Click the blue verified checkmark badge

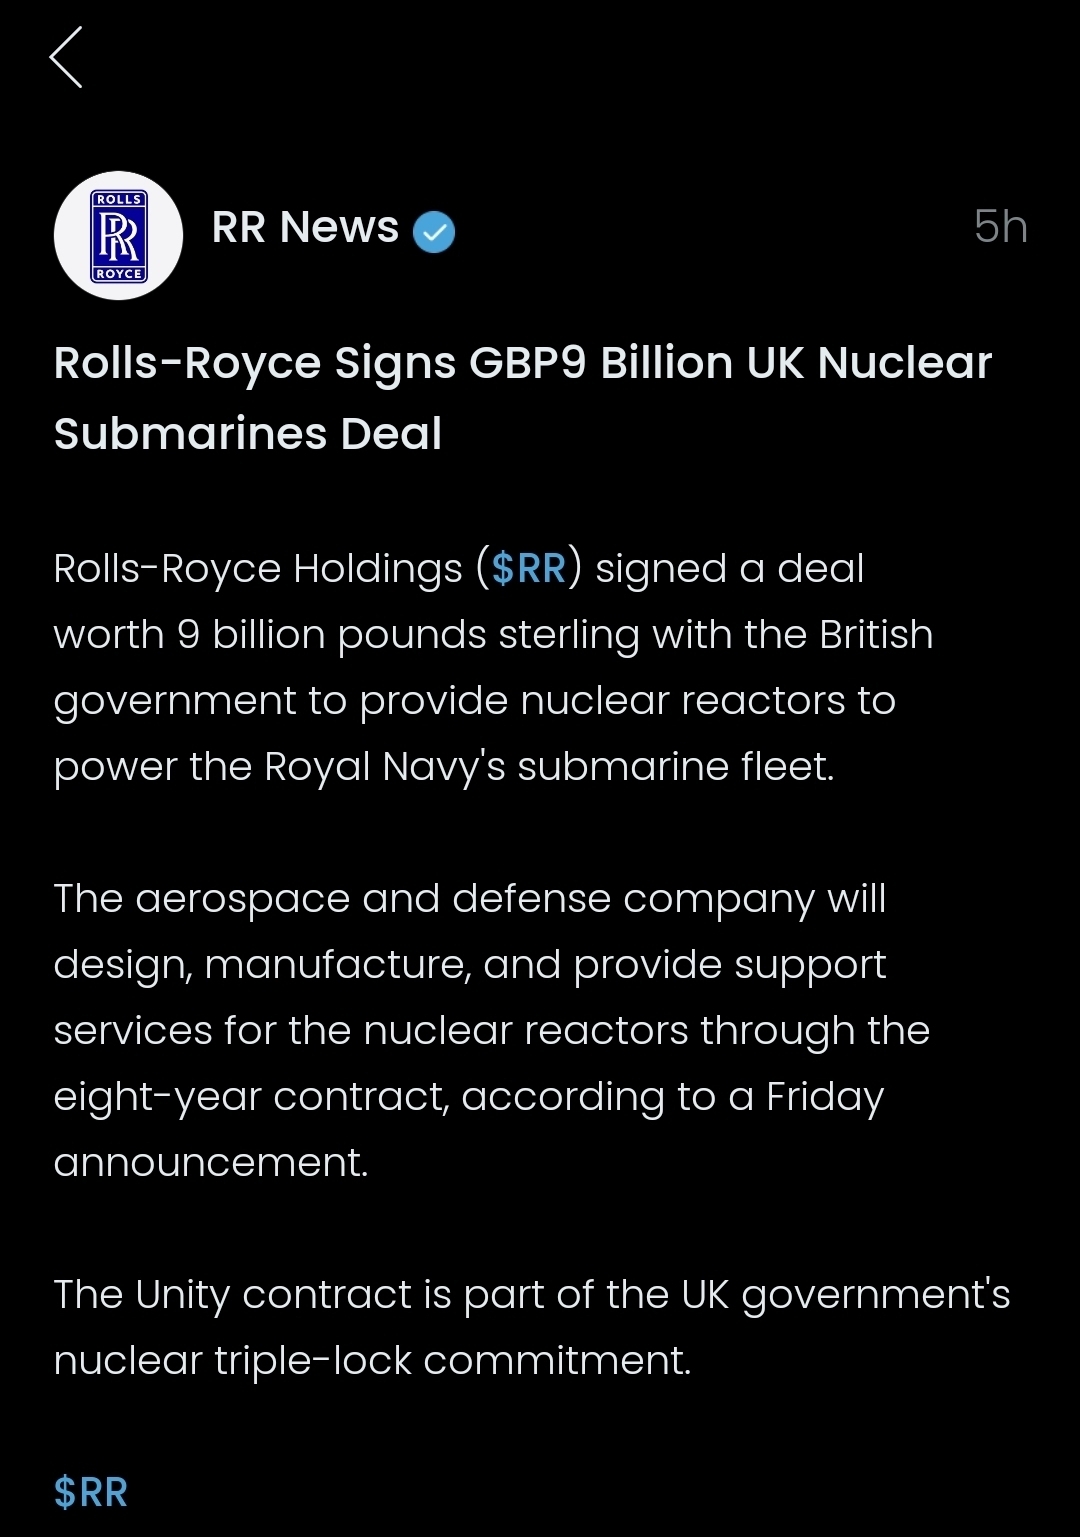coord(434,232)
